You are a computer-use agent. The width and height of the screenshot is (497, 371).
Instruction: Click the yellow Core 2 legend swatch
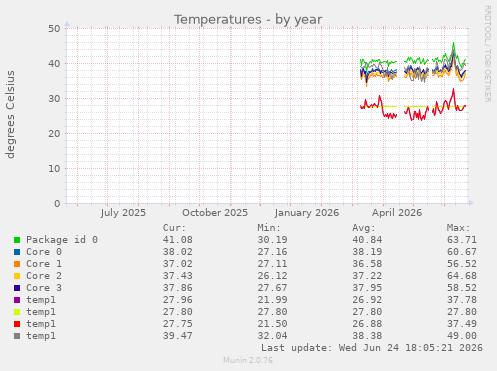pos(17,276)
